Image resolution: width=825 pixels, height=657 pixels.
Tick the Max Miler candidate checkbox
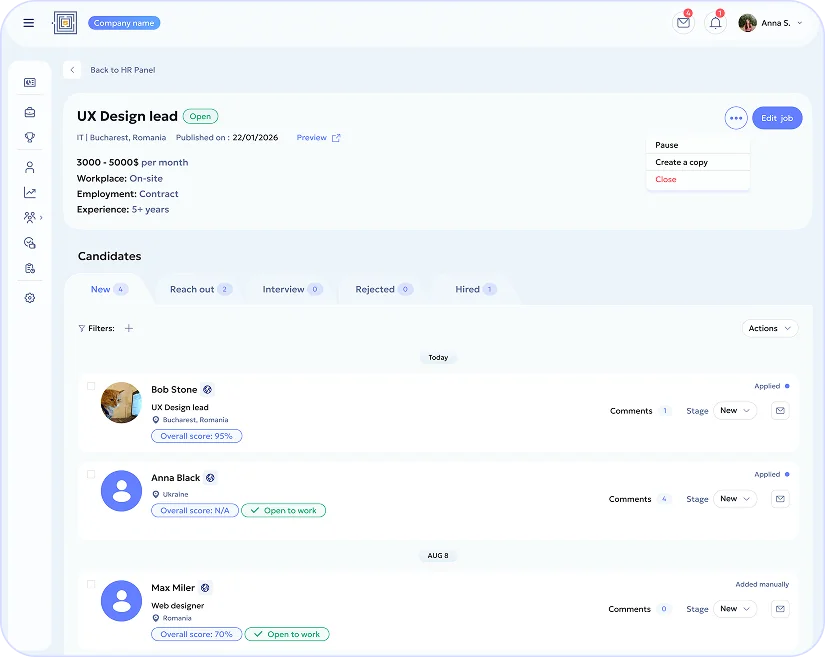[91, 584]
